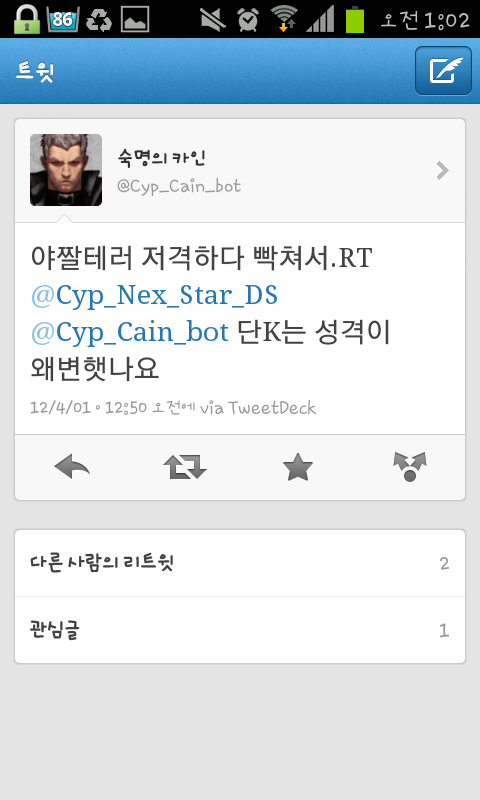Open the 관심글 list row
This screenshot has height=800, width=480.
coord(240,630)
